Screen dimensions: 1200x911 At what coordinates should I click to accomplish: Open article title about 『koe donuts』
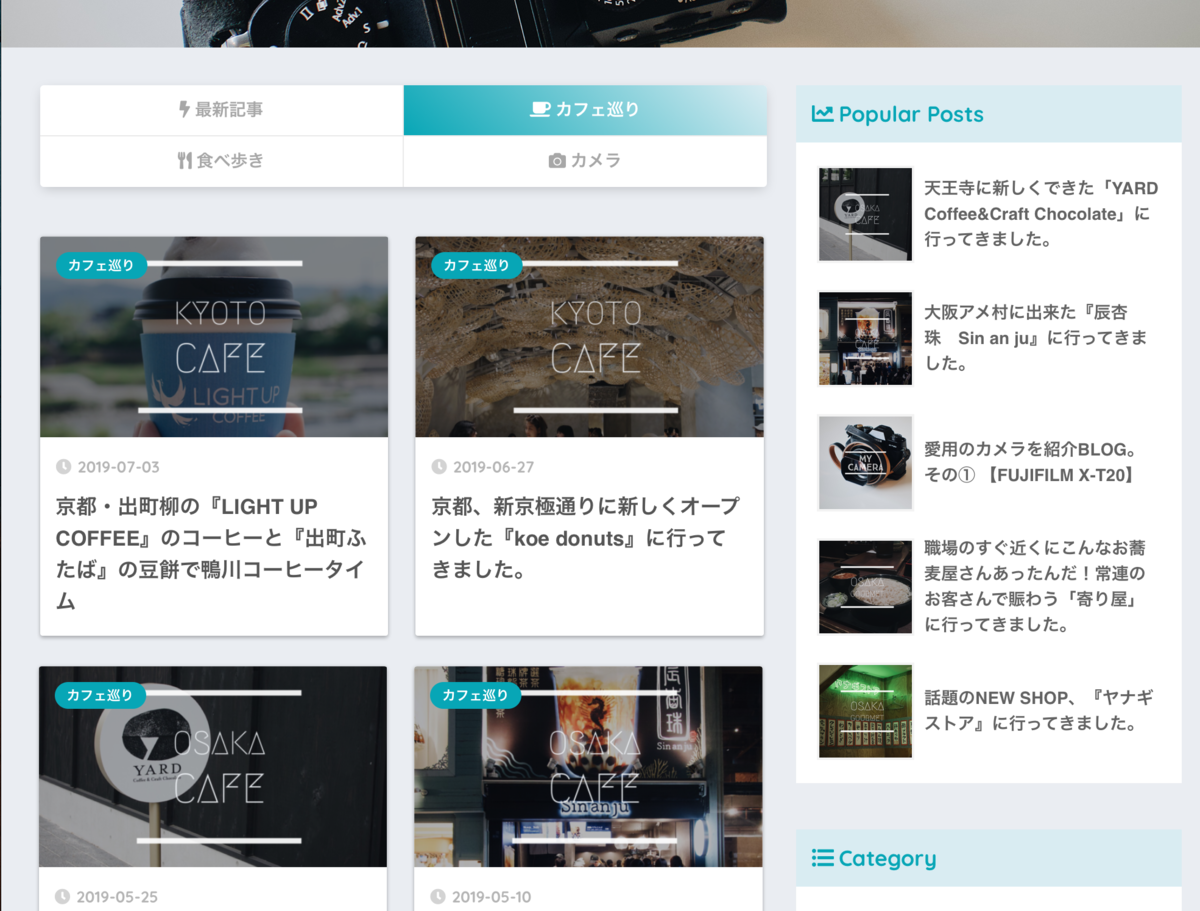[x=585, y=538]
